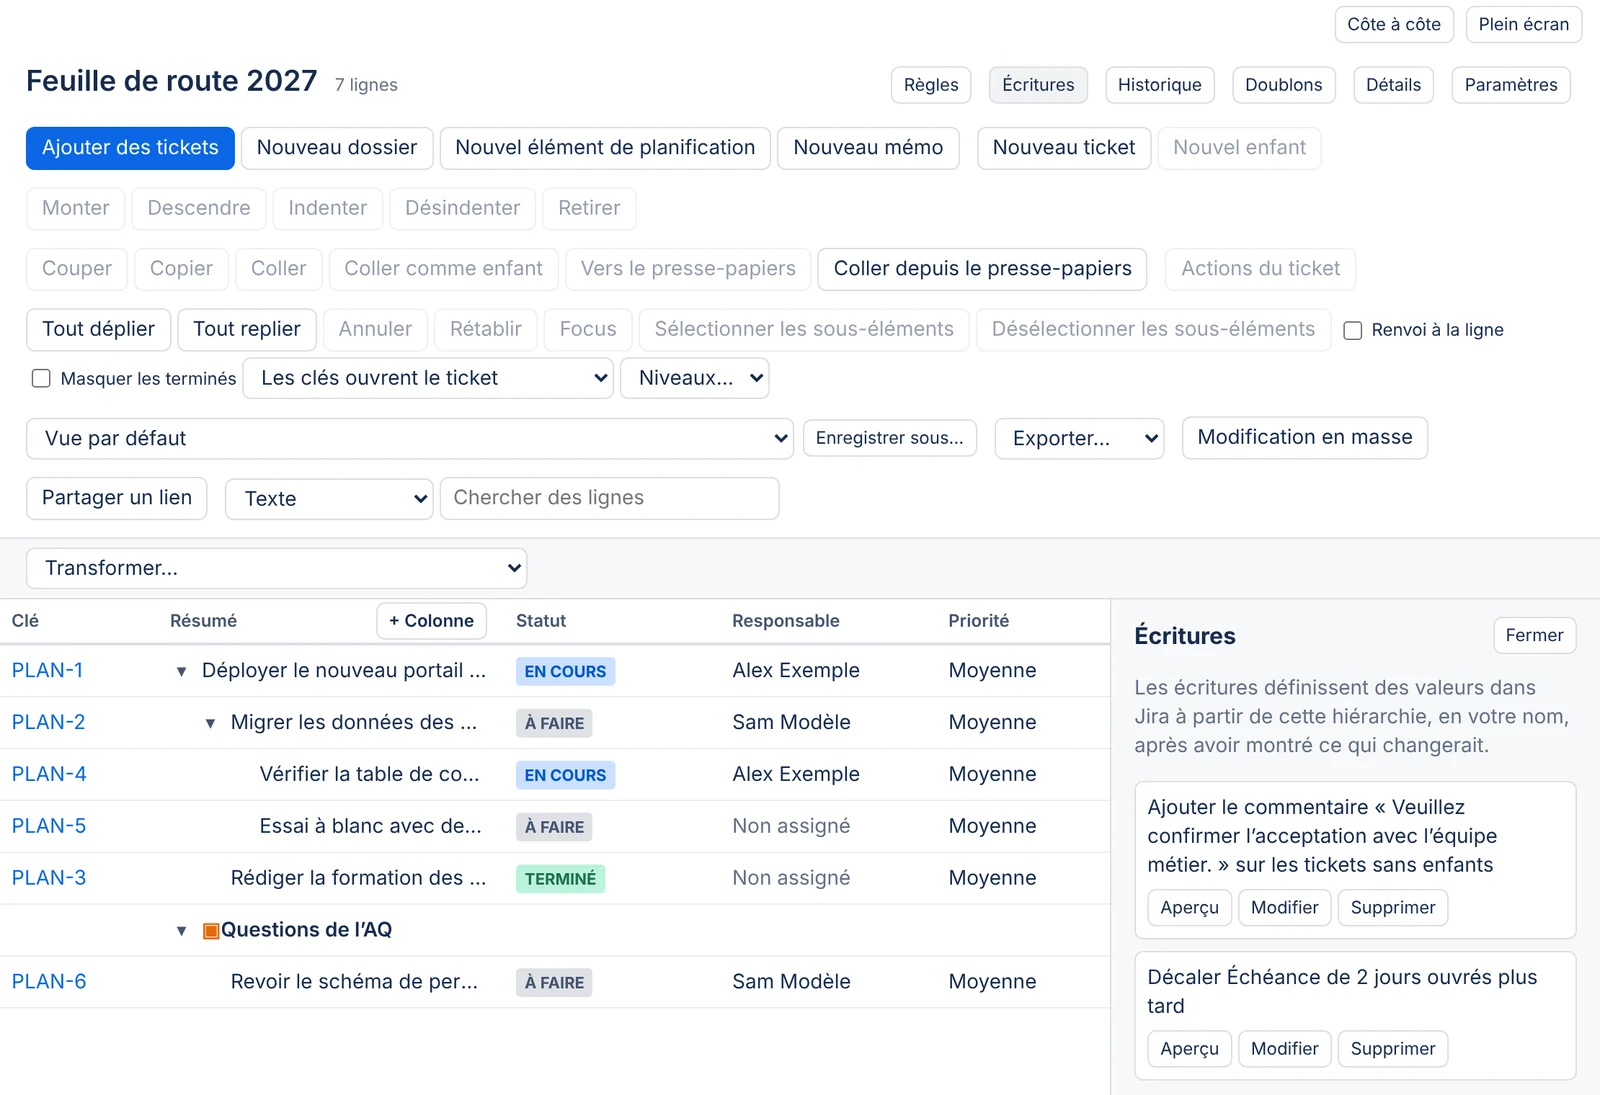Show the Détails panel
The height and width of the screenshot is (1095, 1600).
pyautogui.click(x=1393, y=85)
